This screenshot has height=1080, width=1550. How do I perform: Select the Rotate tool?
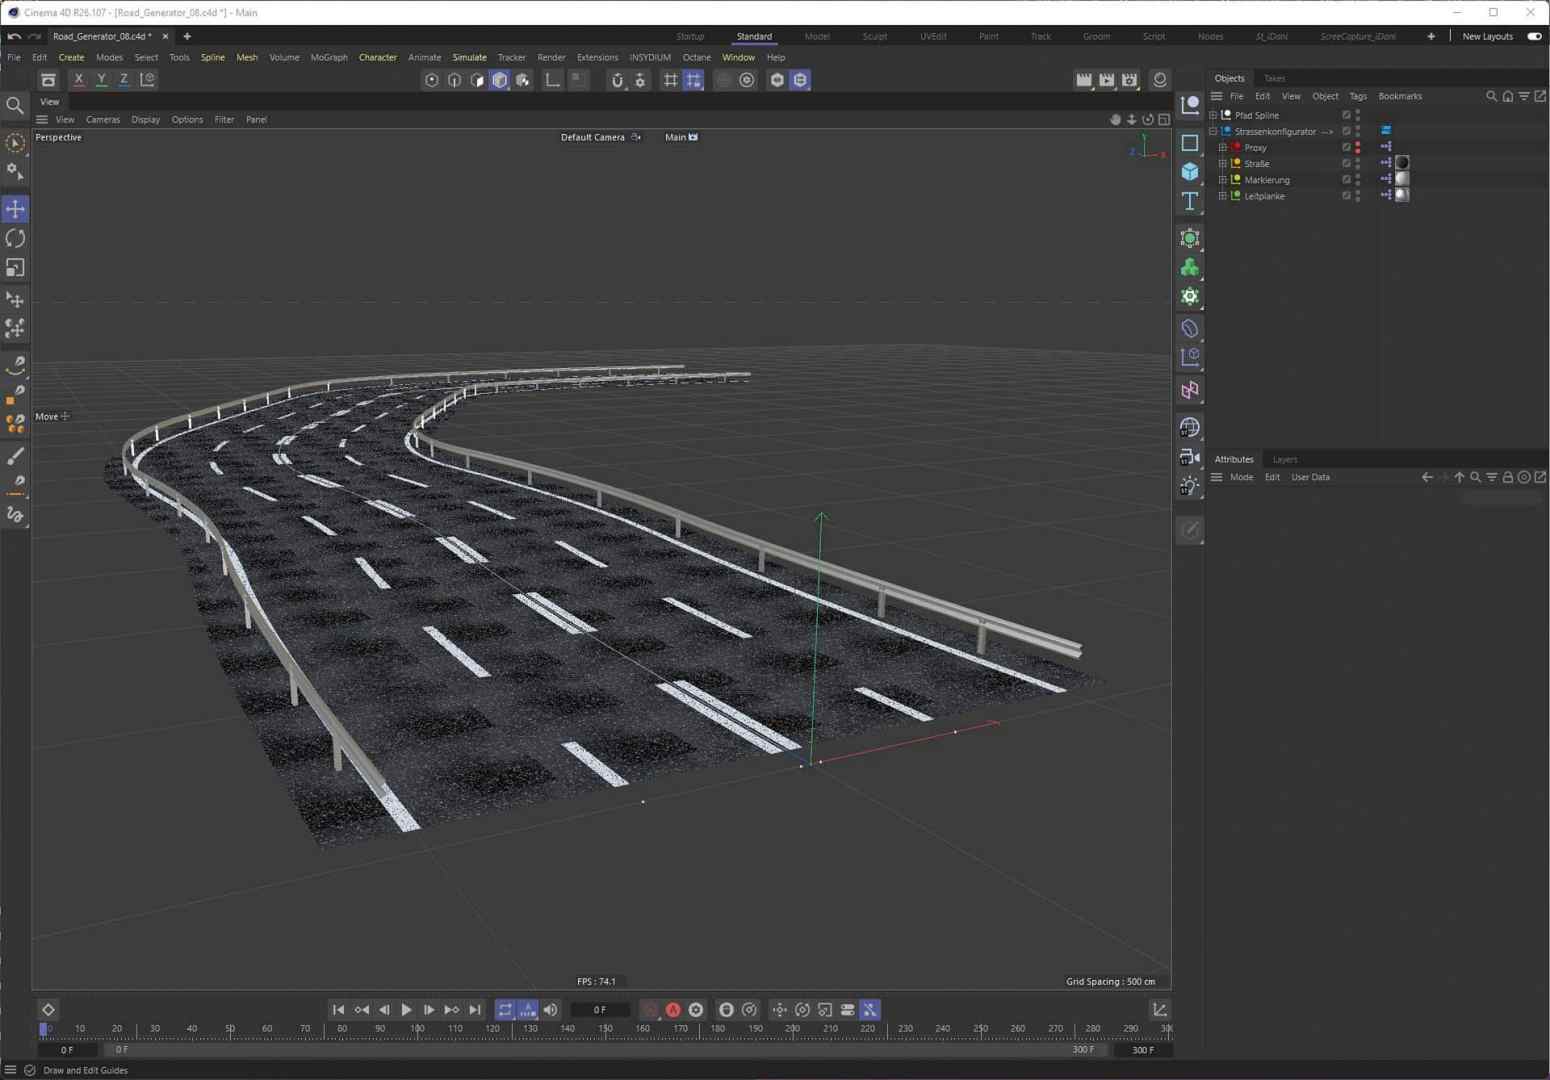[15, 238]
